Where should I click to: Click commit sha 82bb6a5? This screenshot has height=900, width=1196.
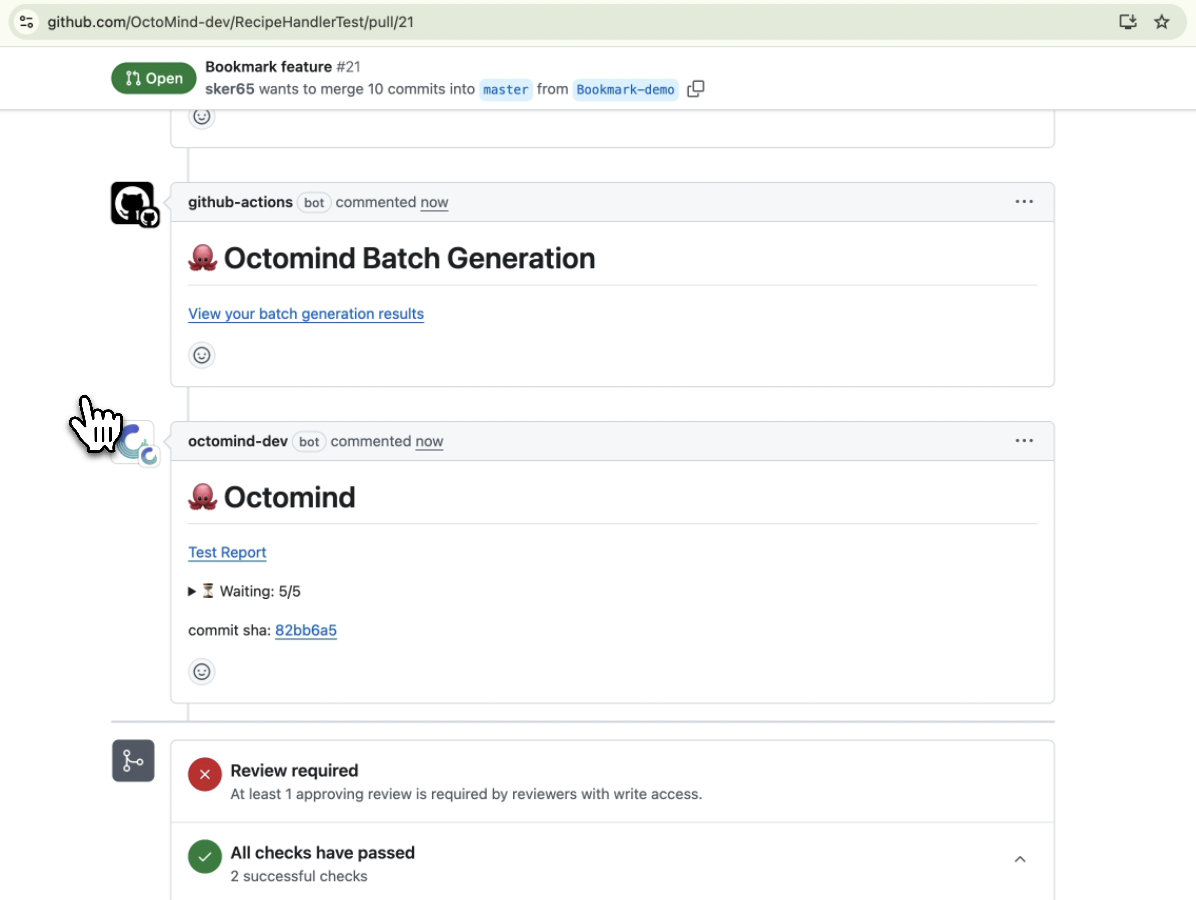point(306,630)
